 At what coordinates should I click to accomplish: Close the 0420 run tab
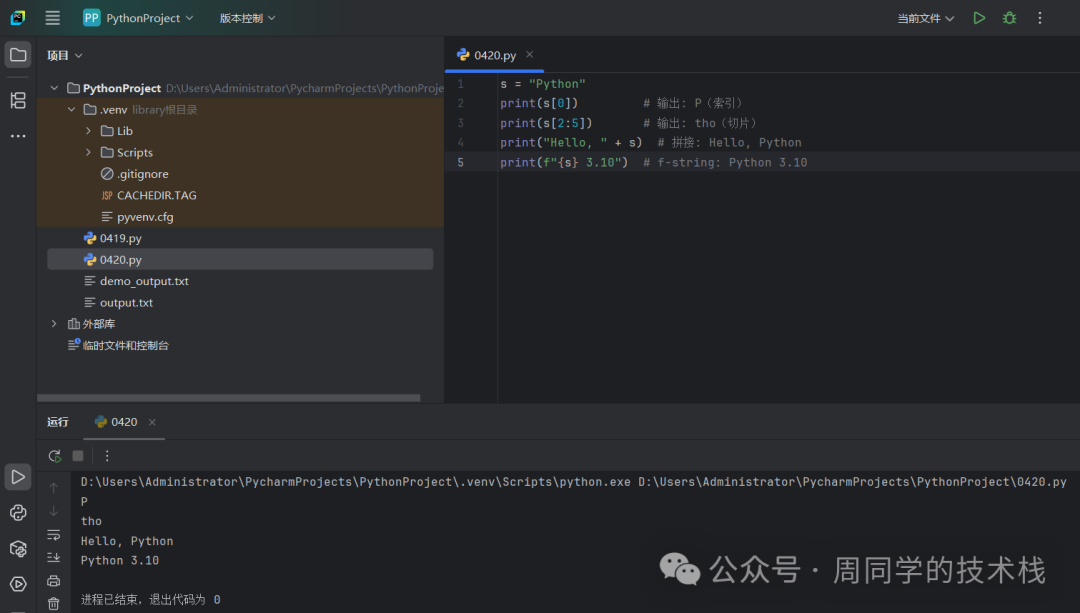152,422
